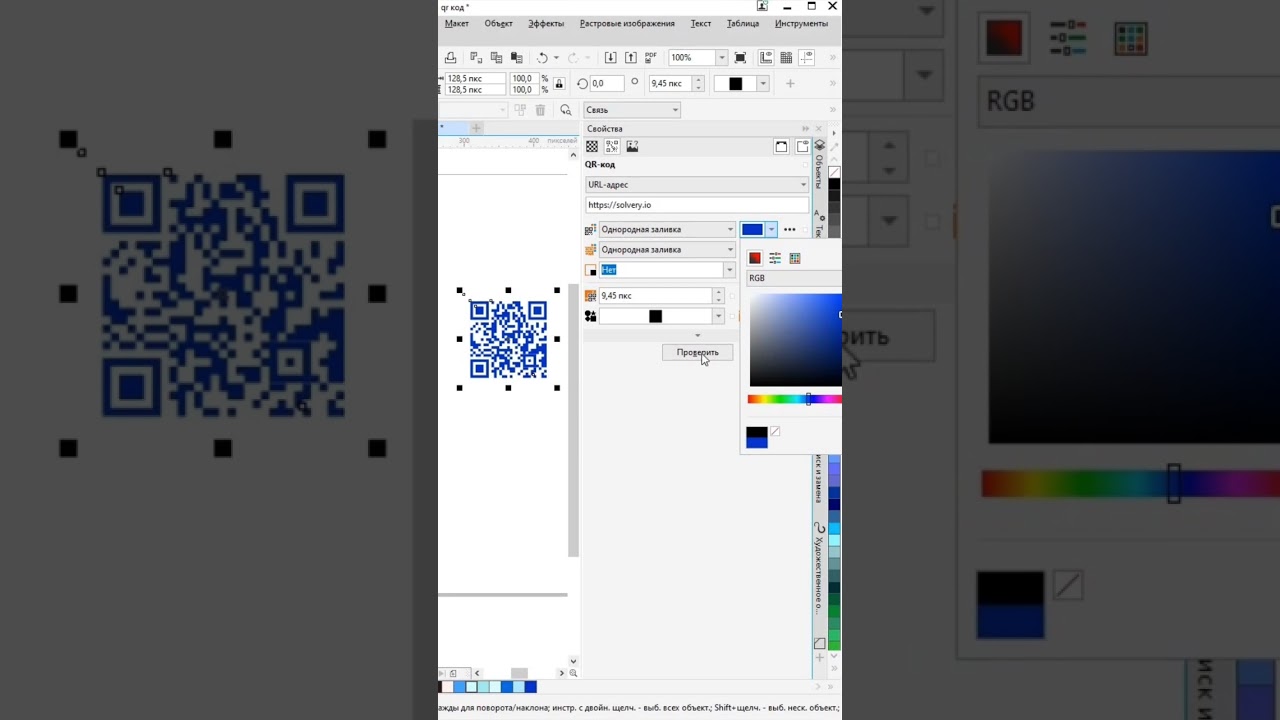Select the color viewer icon in picker

click(755, 258)
